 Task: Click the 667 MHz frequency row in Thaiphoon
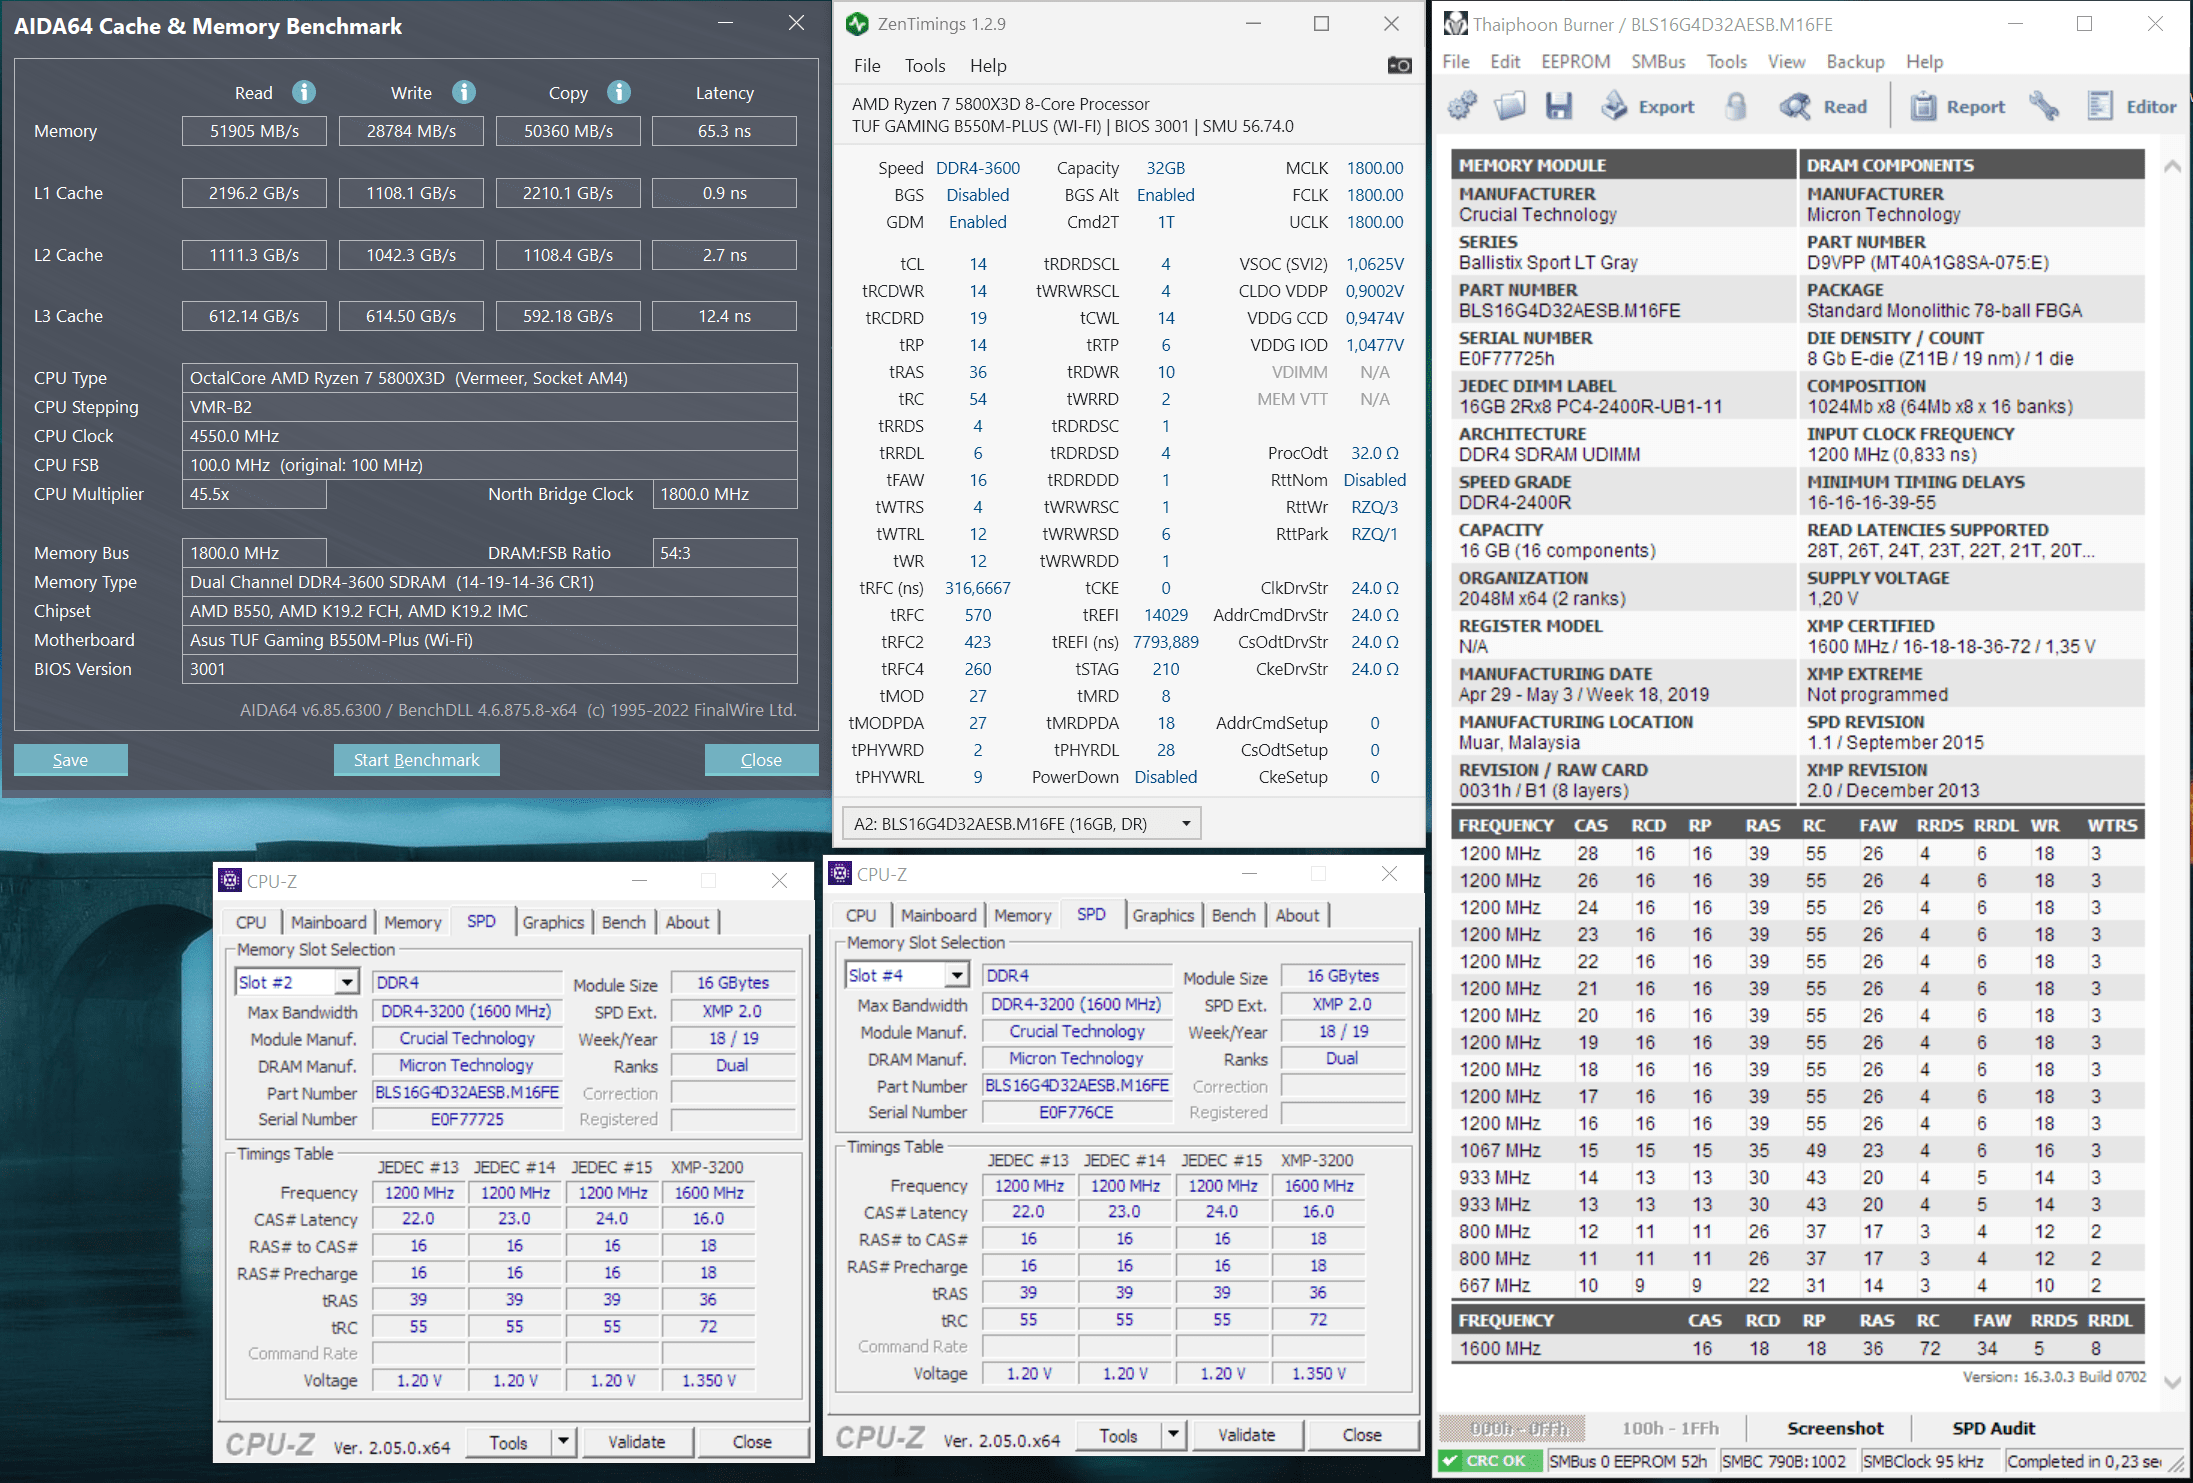(x=1797, y=1285)
